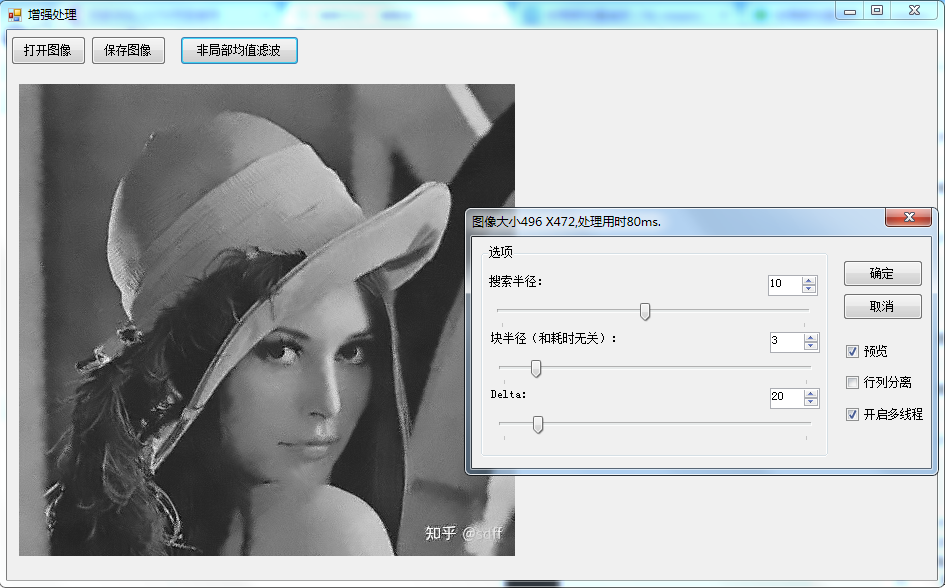Click the Delta slider thumb

(x=538, y=424)
